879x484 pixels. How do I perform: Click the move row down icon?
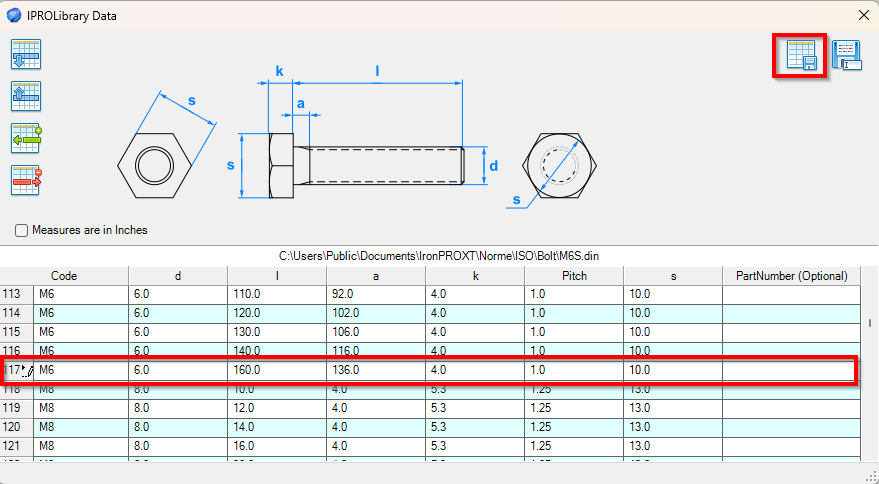[x=26, y=54]
